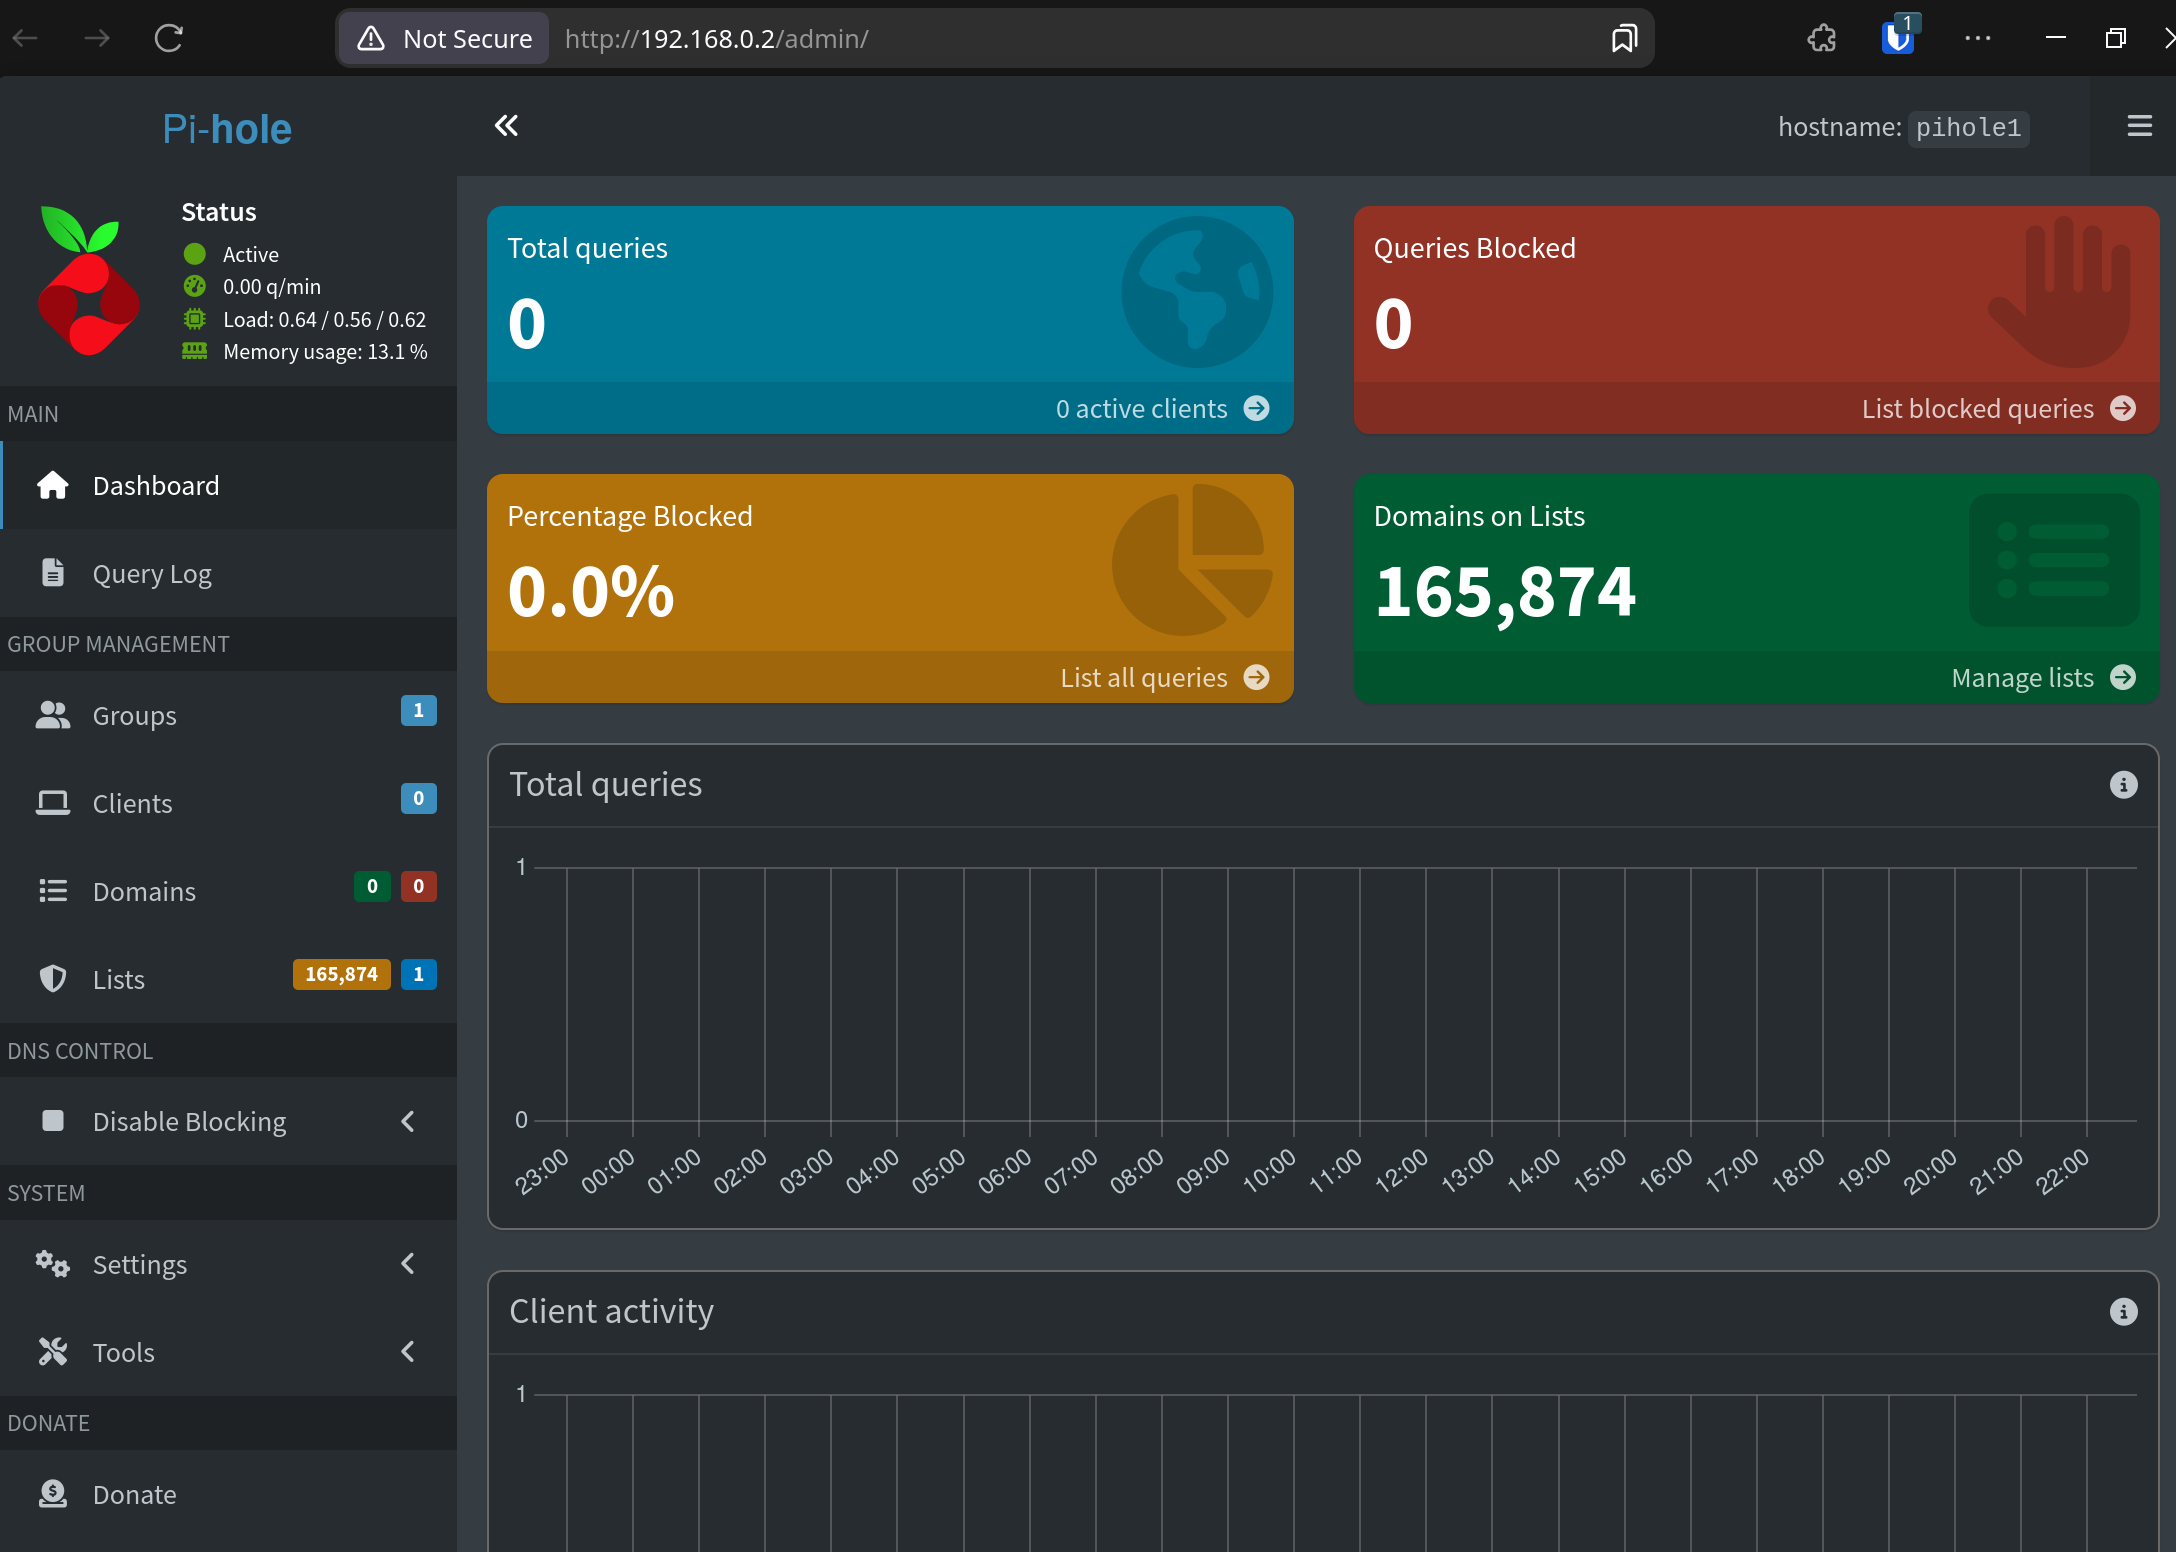Open browser extensions puzzle icon
Screen dimensions: 2176x1552
pyautogui.click(x=1821, y=39)
